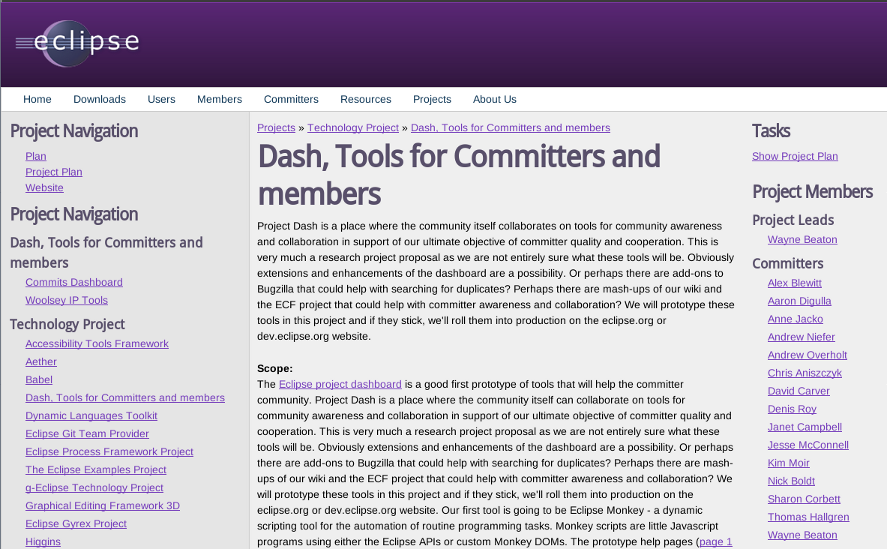
Task: Open Alex Blewitt's committer profile
Action: [794, 283]
